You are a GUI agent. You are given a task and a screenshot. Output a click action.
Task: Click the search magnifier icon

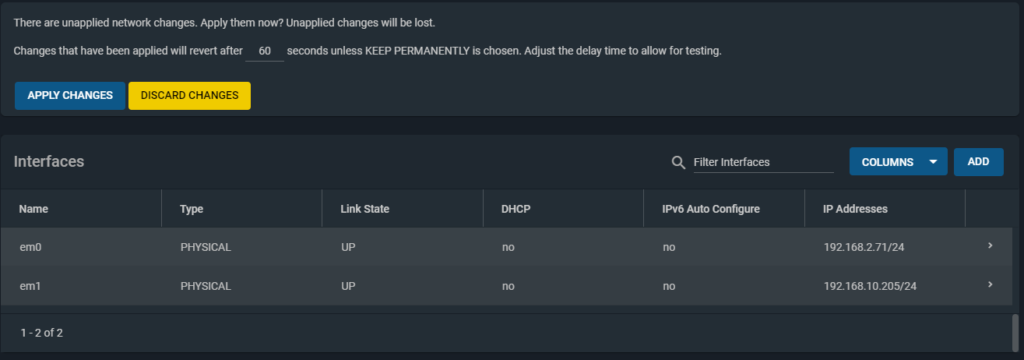(x=679, y=162)
